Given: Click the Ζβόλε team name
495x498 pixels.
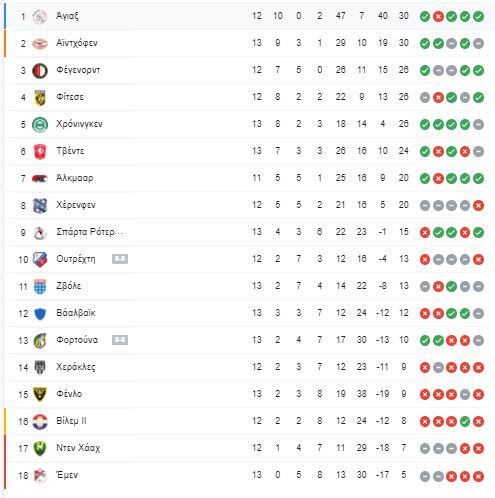Looking at the screenshot, I should (69, 286).
